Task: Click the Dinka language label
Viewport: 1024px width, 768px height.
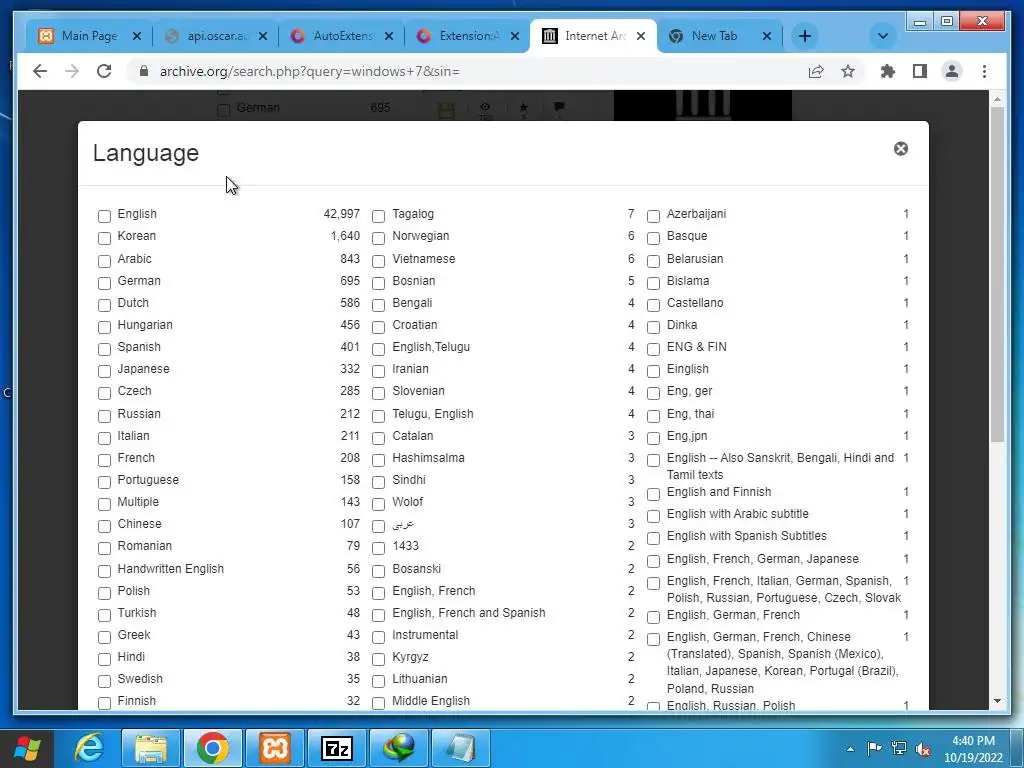Action: click(682, 325)
